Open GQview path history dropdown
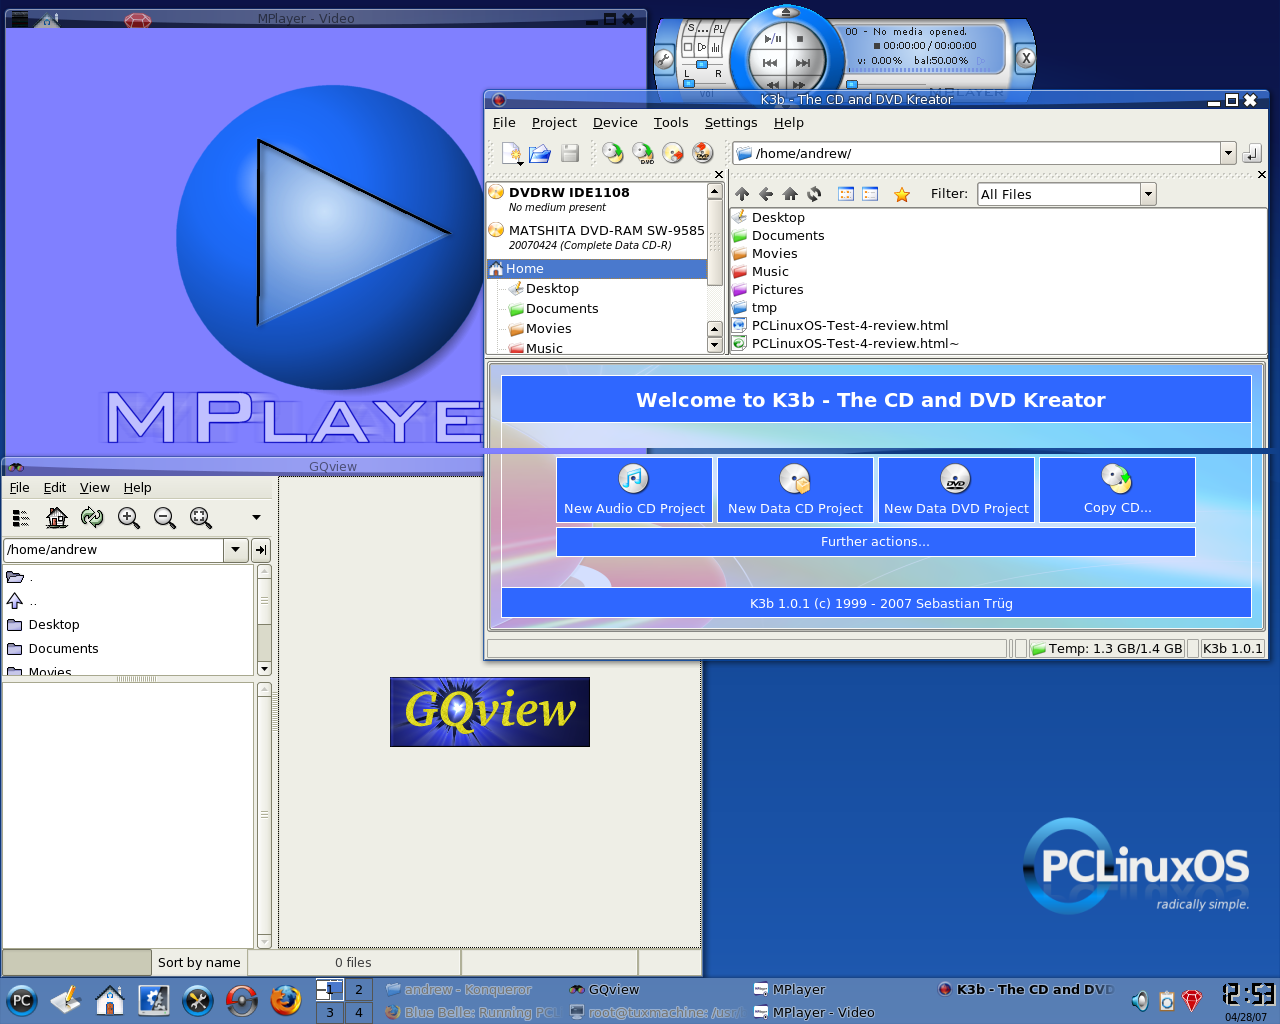The width and height of the screenshot is (1280, 1024). [x=236, y=549]
